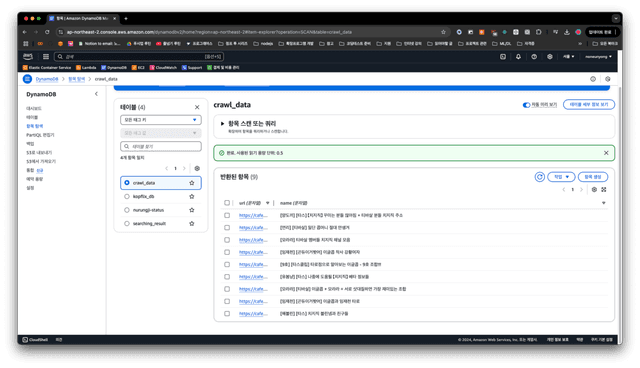Bookmark this page with the address bar star
Image resolution: width=640 pixels, height=368 pixels.
[x=443, y=32]
